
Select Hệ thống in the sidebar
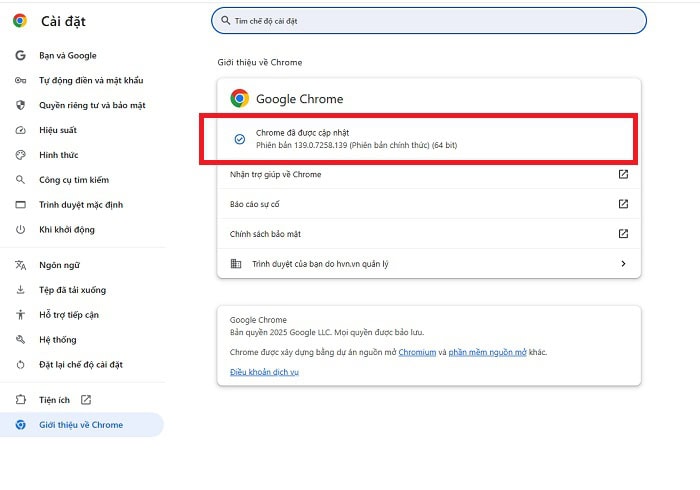click(58, 340)
